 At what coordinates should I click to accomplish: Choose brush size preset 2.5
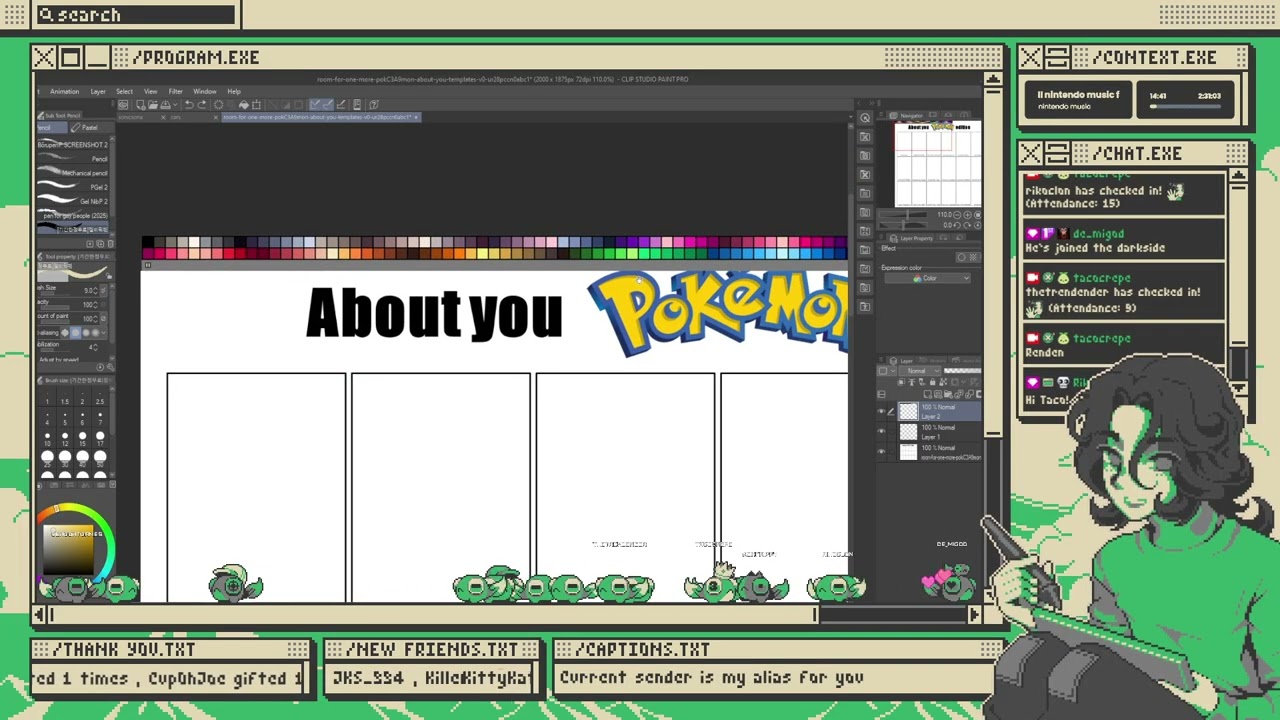[x=99, y=398]
